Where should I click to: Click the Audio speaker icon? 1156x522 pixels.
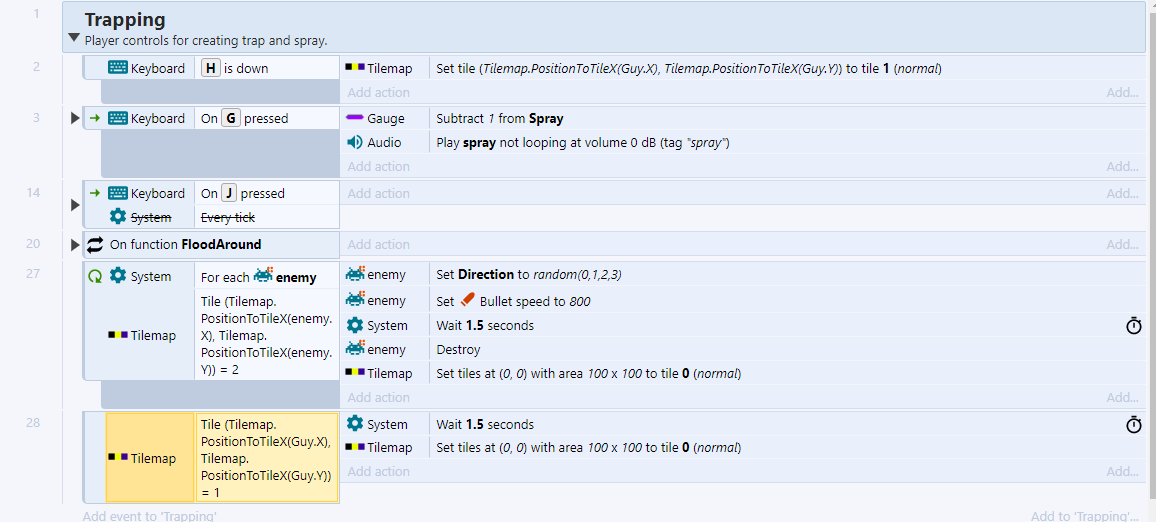coord(355,142)
